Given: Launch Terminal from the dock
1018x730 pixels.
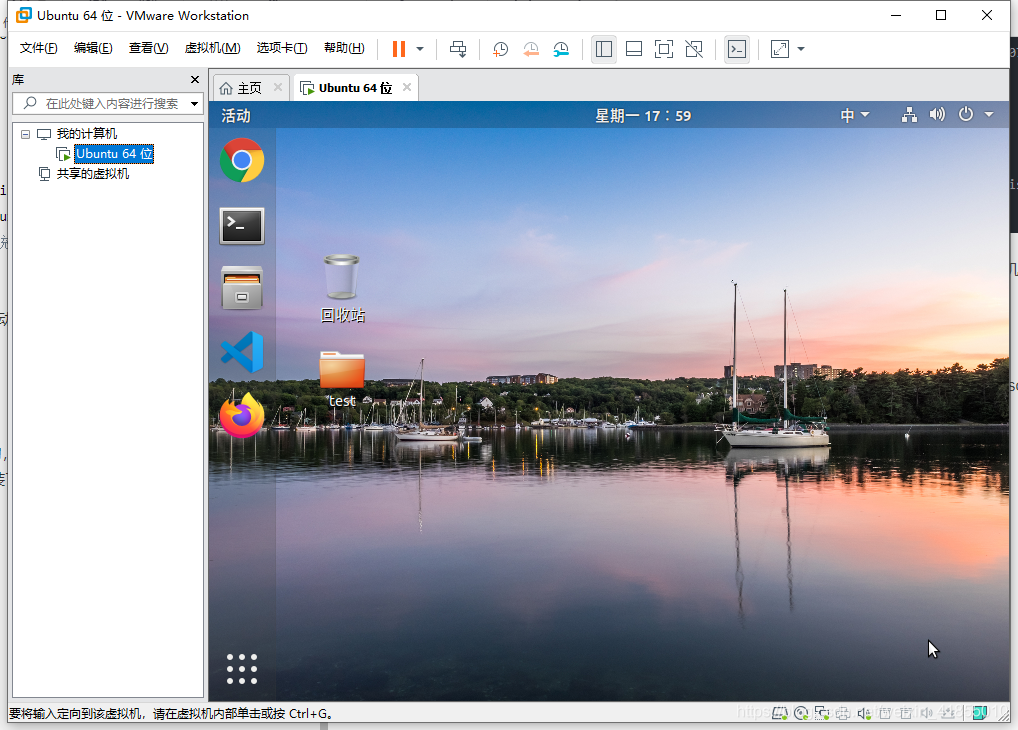Looking at the screenshot, I should [242, 226].
